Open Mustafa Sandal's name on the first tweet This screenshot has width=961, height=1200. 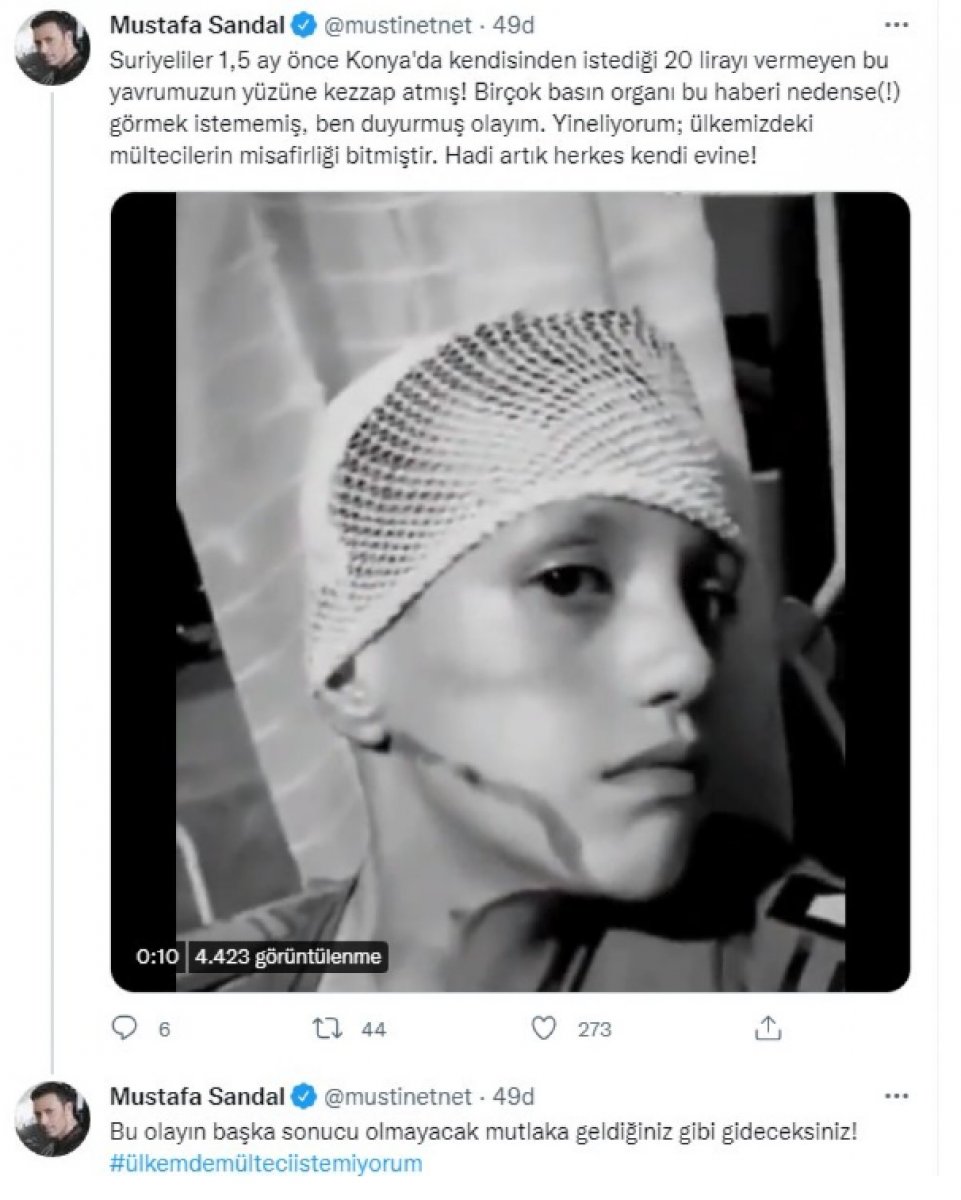(x=198, y=21)
